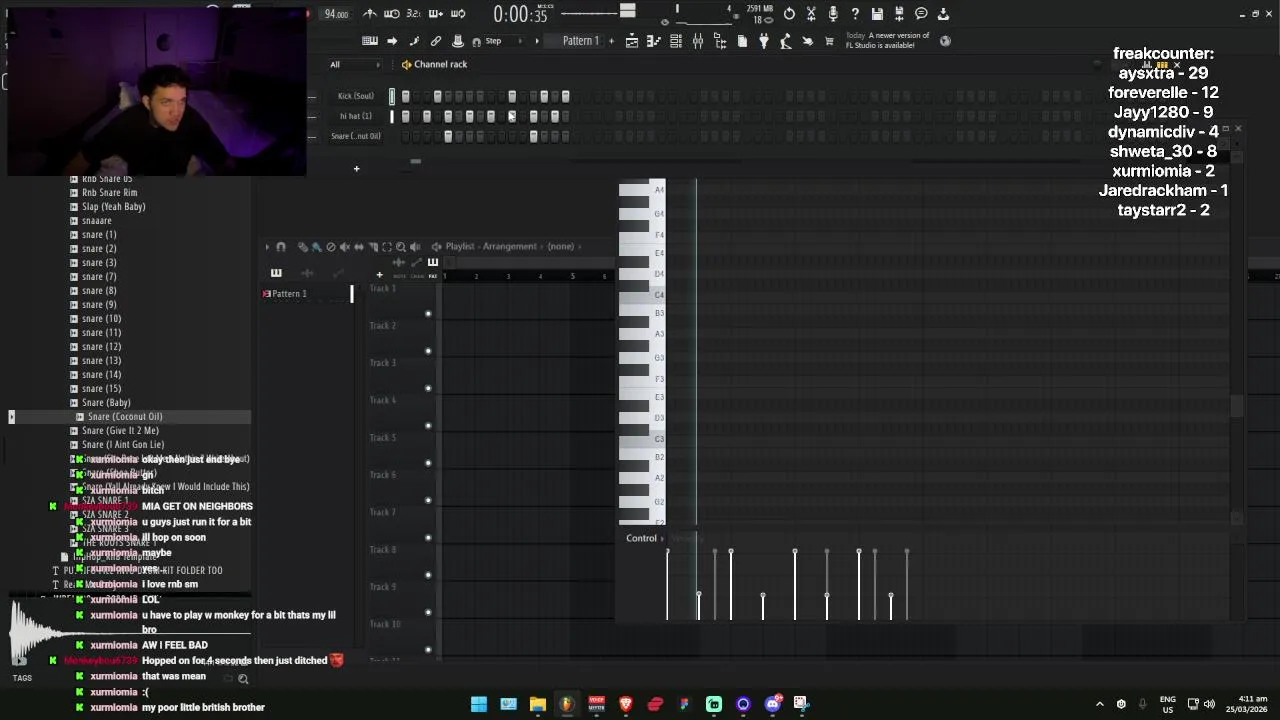The image size is (1280, 720).
Task: Click the typing keyboard to piano icon
Action: [370, 41]
